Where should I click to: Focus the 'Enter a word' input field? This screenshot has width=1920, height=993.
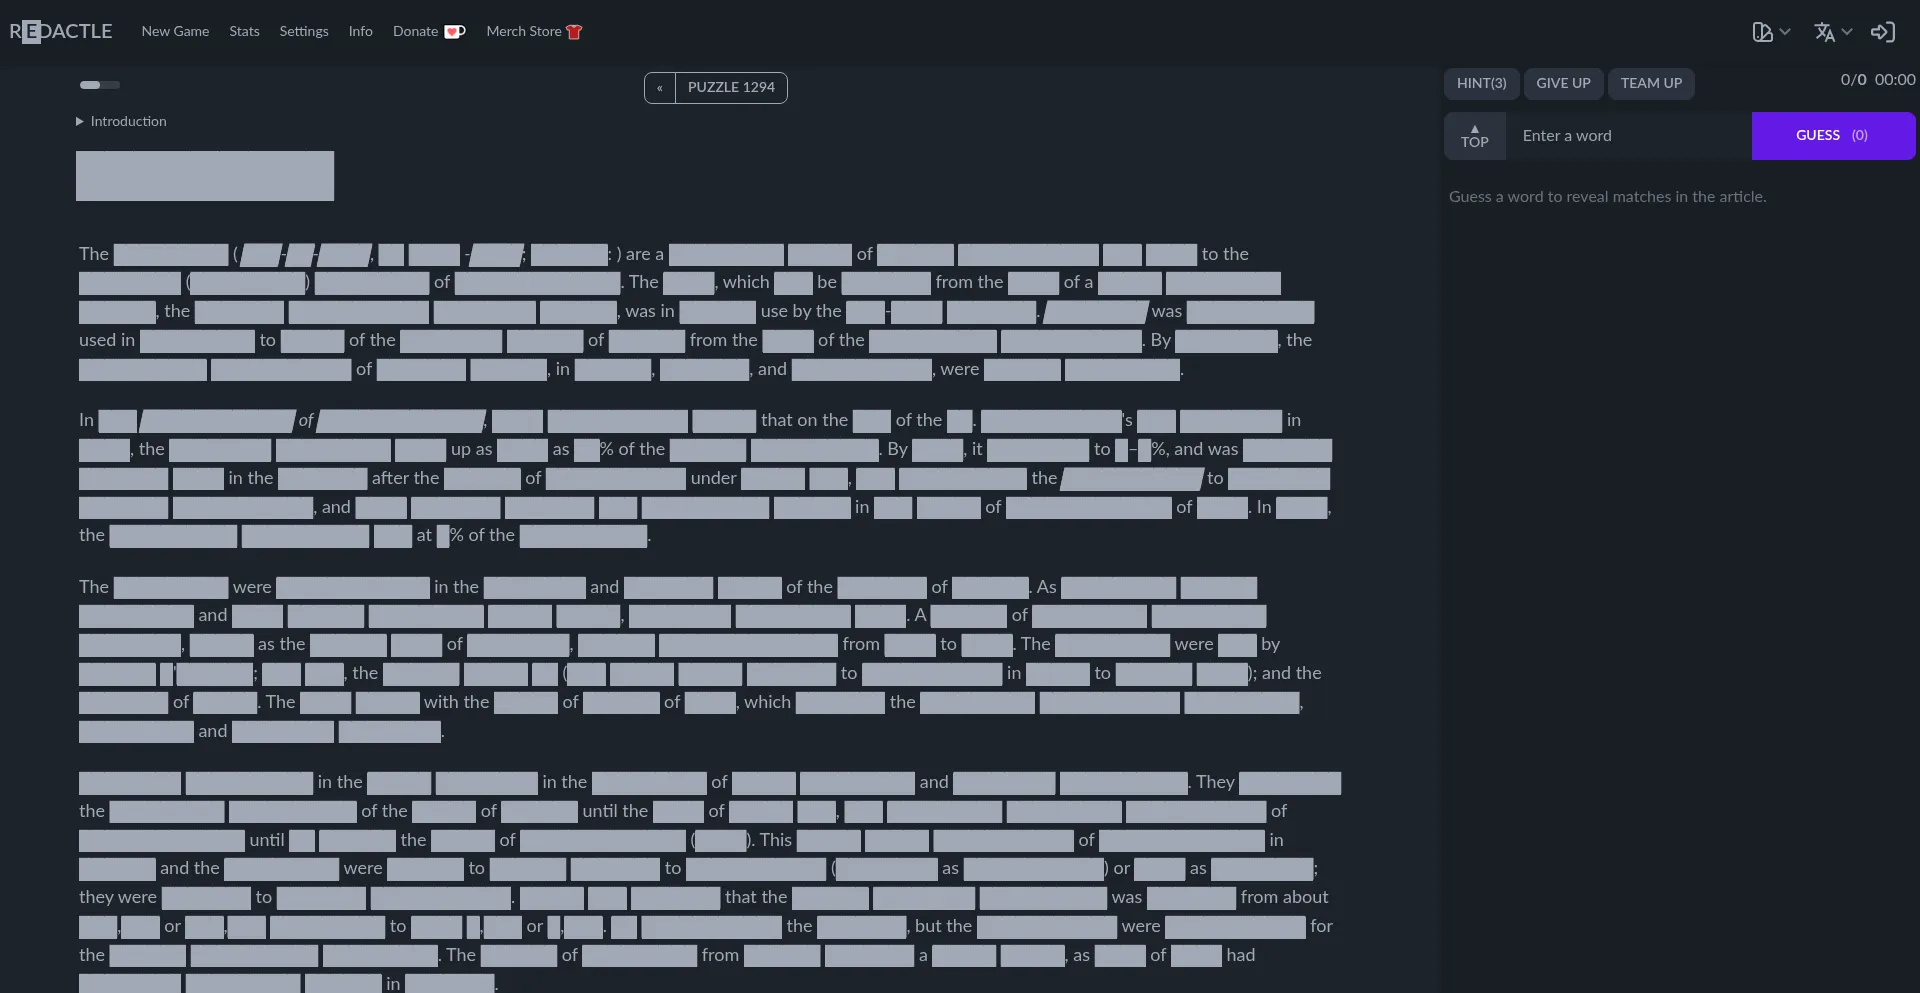click(1628, 136)
